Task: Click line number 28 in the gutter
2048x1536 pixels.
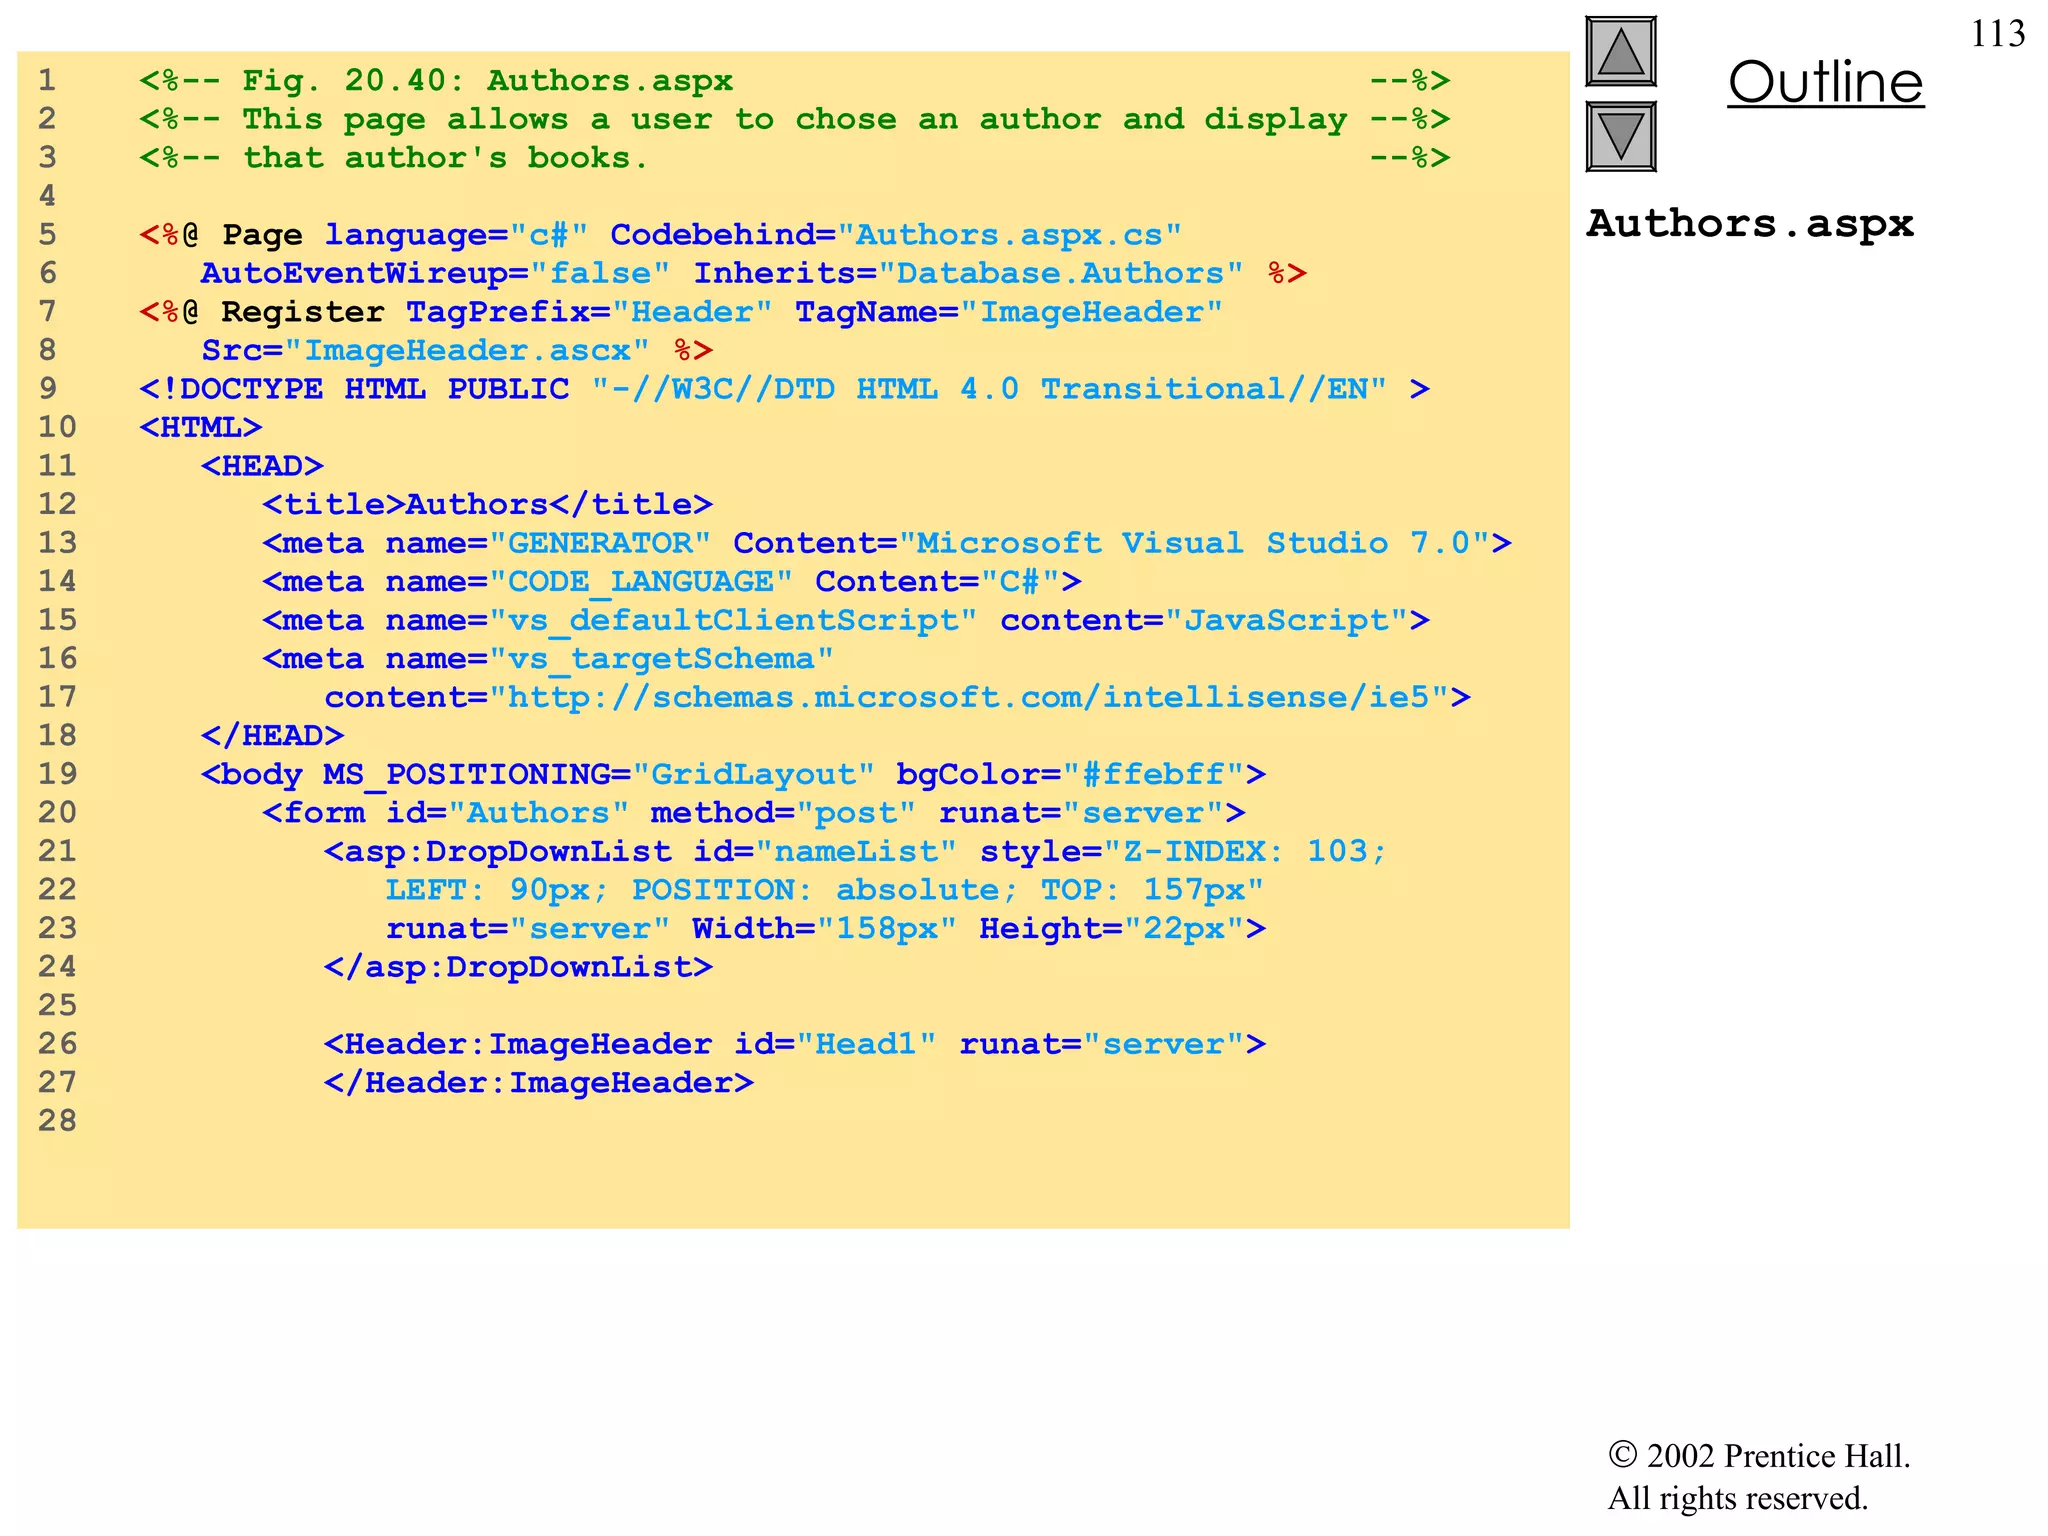Action: tap(58, 1121)
